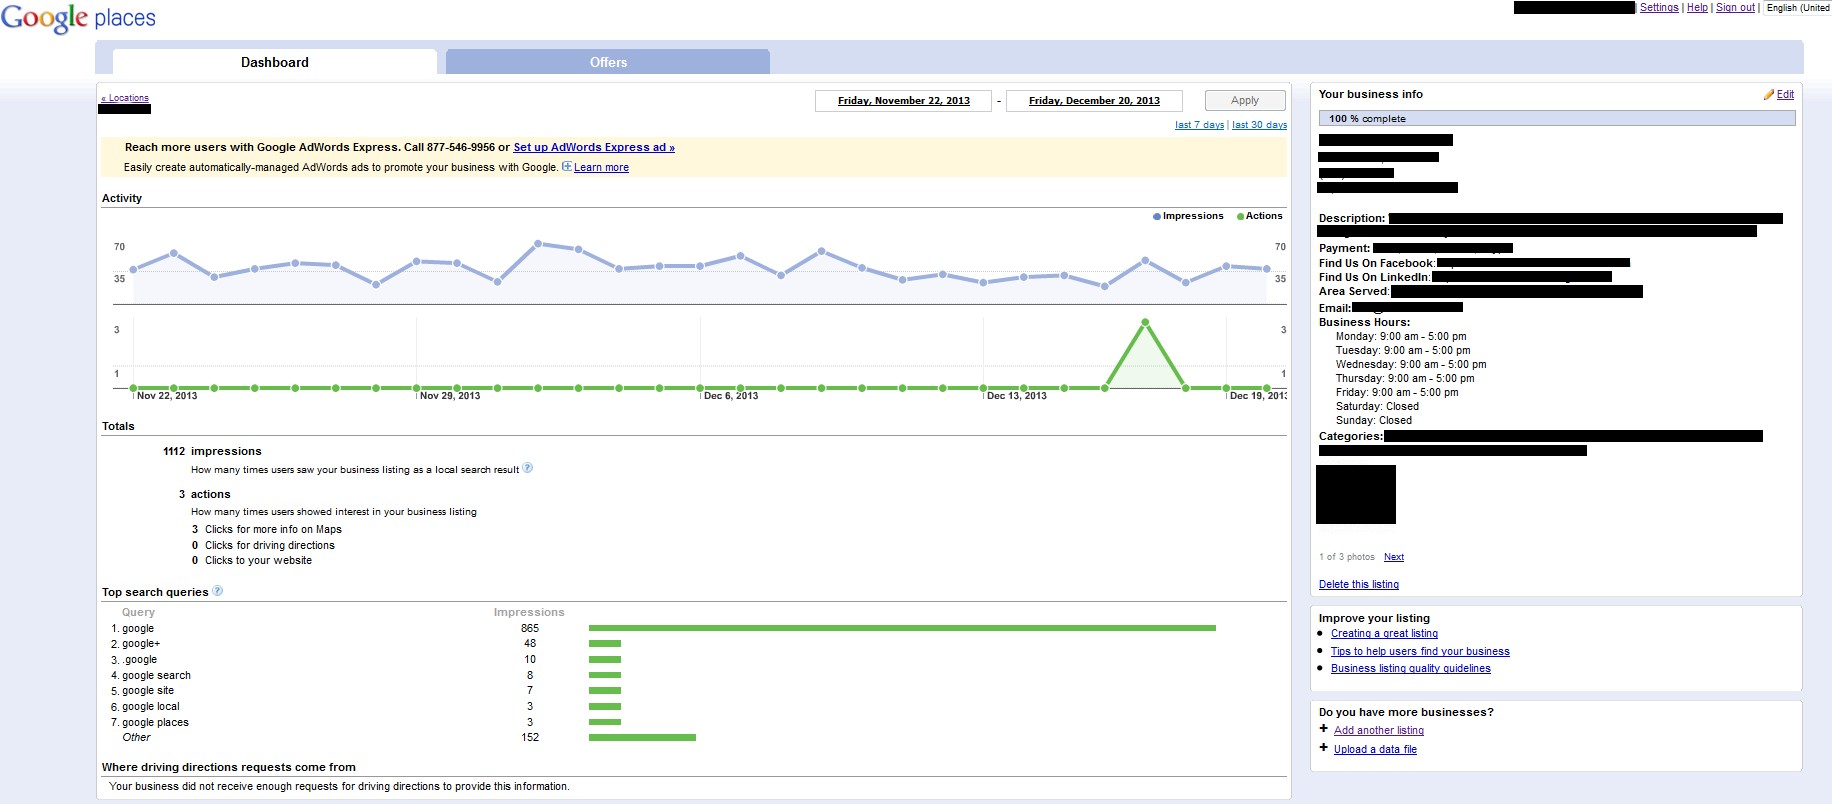1832x804 pixels.
Task: Click the Apply button
Action: [x=1245, y=101]
